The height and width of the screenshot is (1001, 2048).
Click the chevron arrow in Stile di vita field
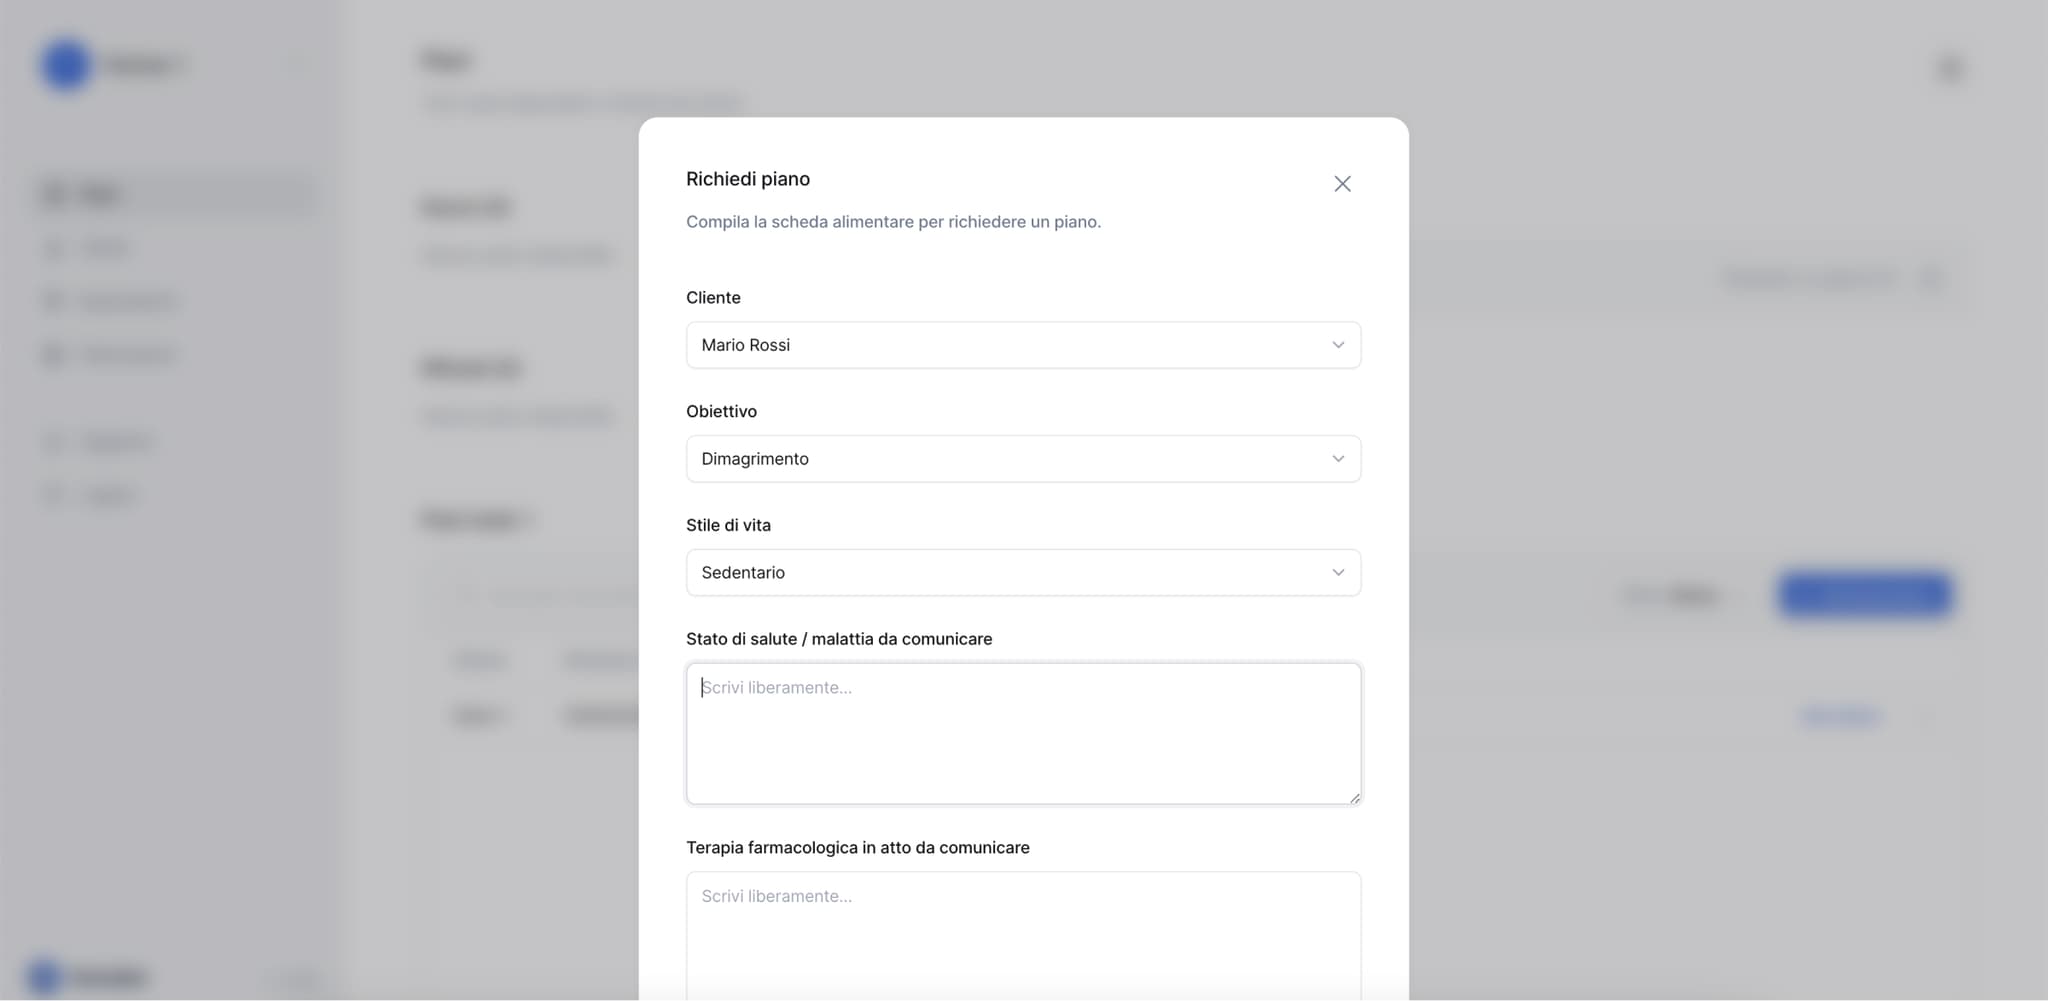[x=1338, y=573]
